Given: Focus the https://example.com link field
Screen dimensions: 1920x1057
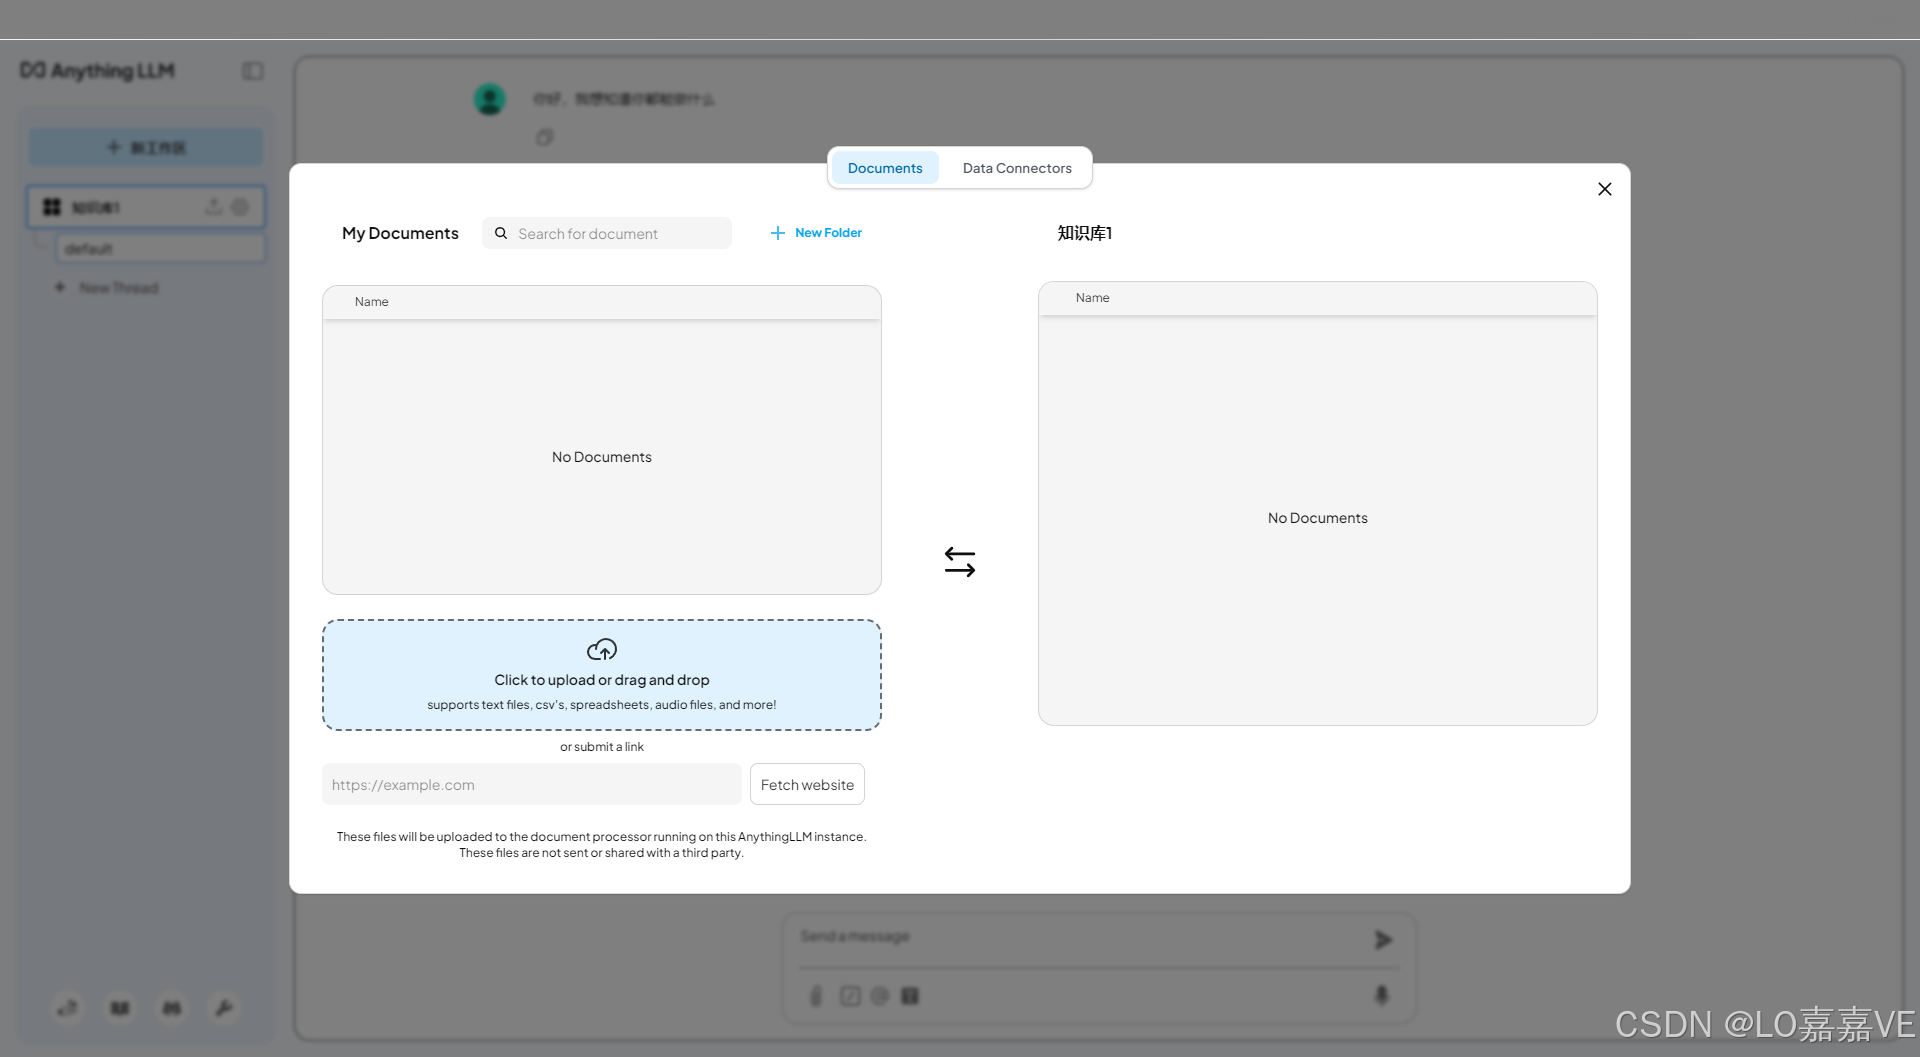Looking at the screenshot, I should tap(532, 785).
